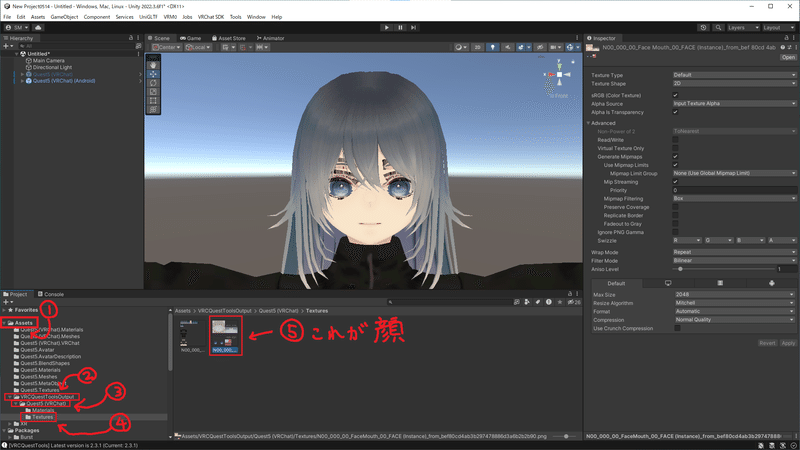Toggle scene lighting lightbulb

click(492, 47)
